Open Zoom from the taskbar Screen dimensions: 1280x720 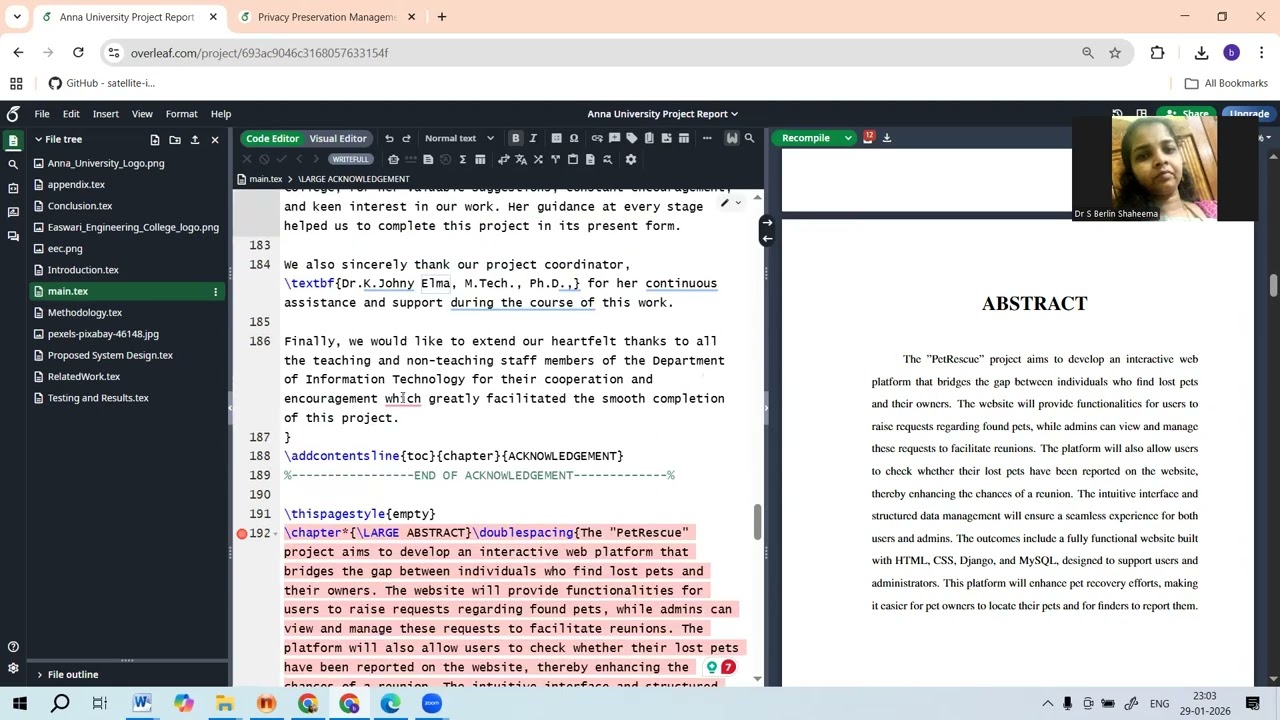pyautogui.click(x=431, y=704)
